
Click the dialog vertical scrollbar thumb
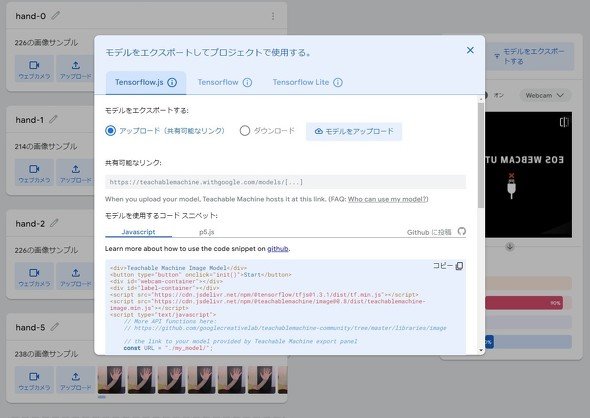point(481,155)
